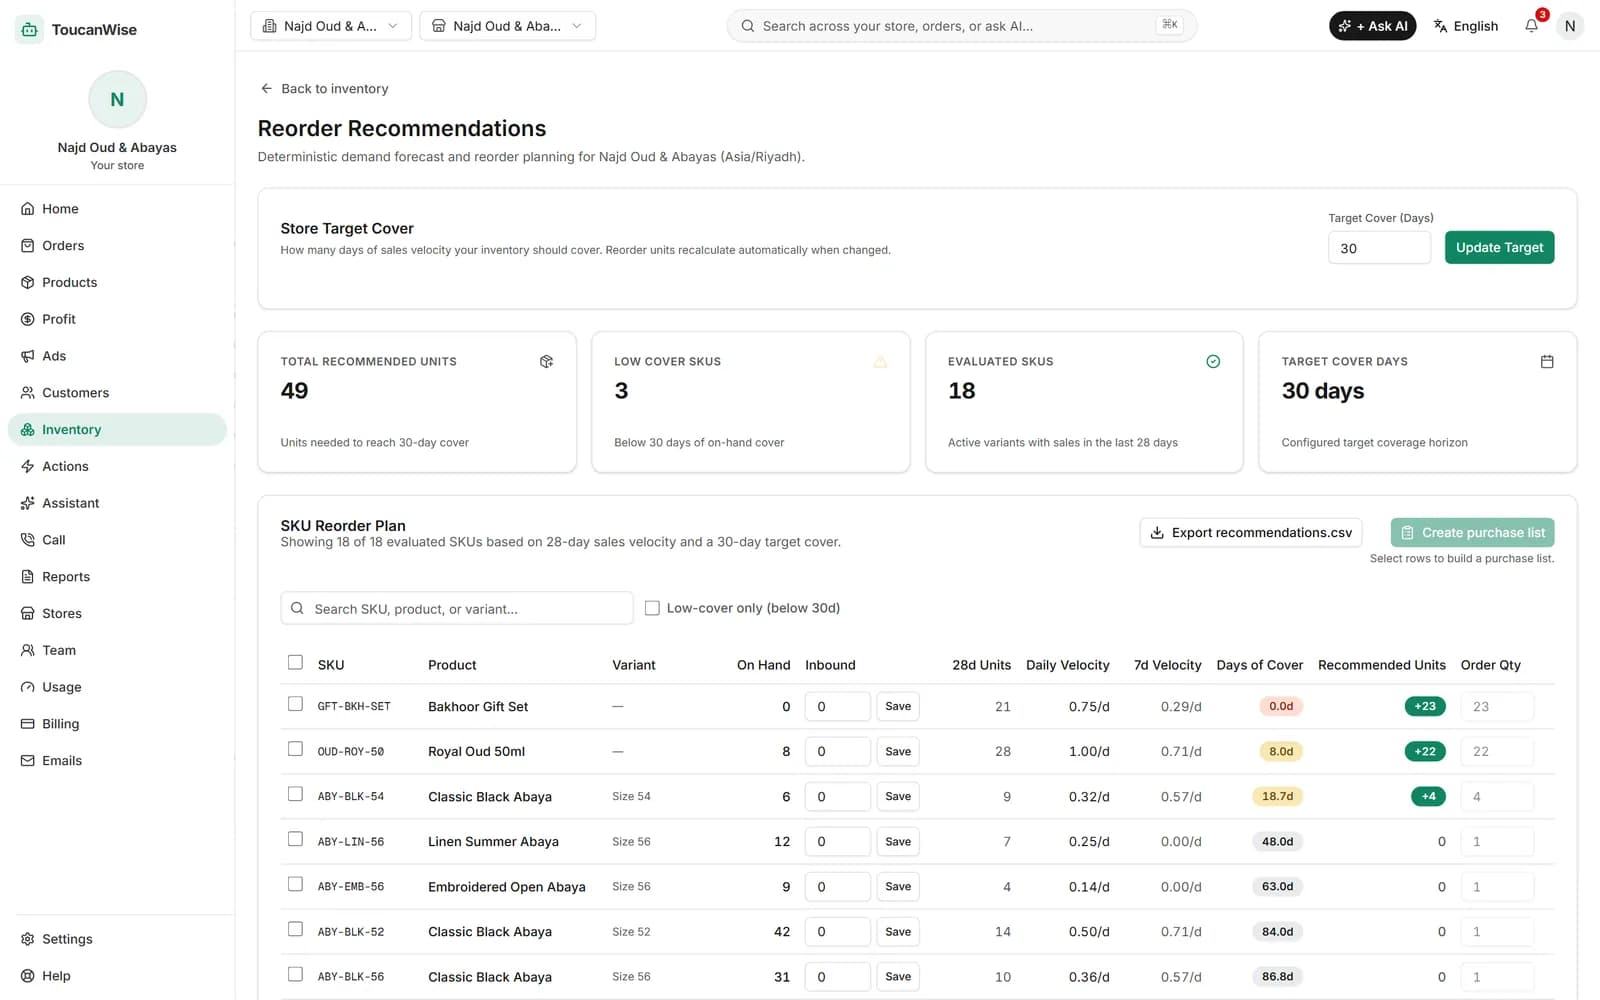Click the Orders sidebar icon

[x=28, y=246]
